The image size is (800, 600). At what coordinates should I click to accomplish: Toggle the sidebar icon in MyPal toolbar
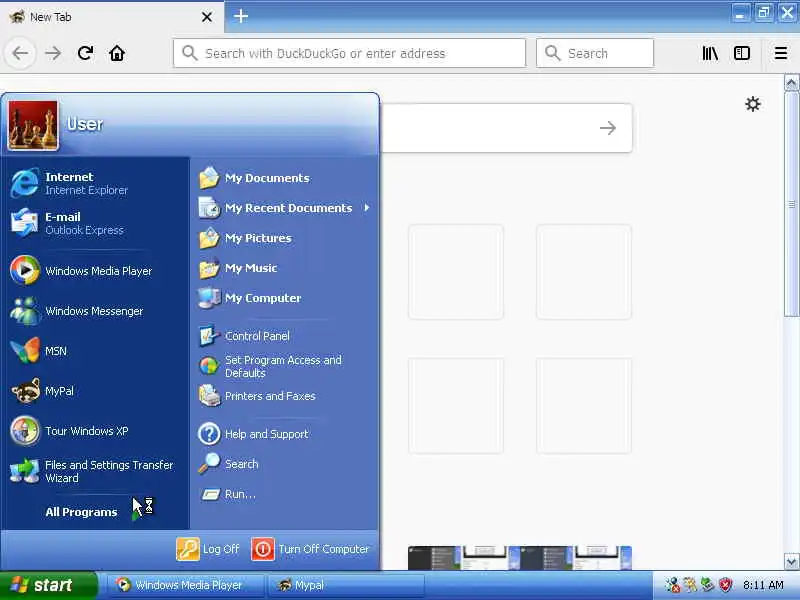[x=741, y=53]
